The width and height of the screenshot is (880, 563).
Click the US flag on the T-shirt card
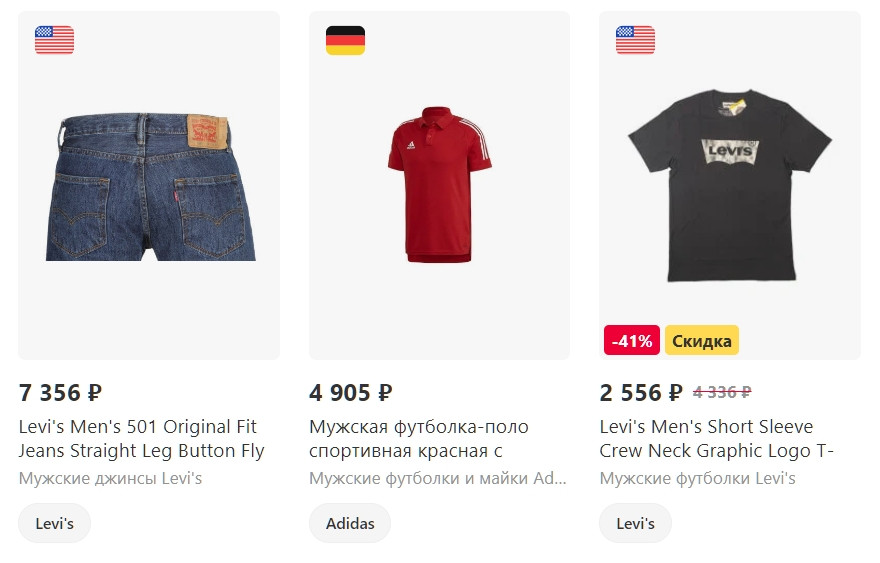click(635, 40)
